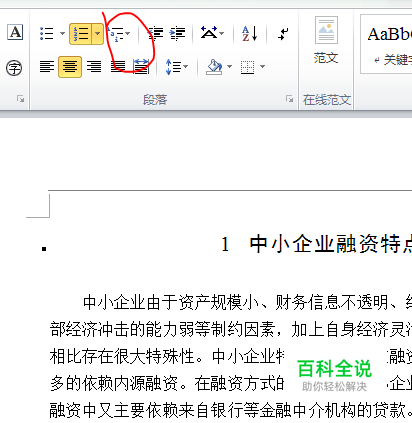
Task: Click the text line 相比存在很大特殊性
Action: point(167,356)
